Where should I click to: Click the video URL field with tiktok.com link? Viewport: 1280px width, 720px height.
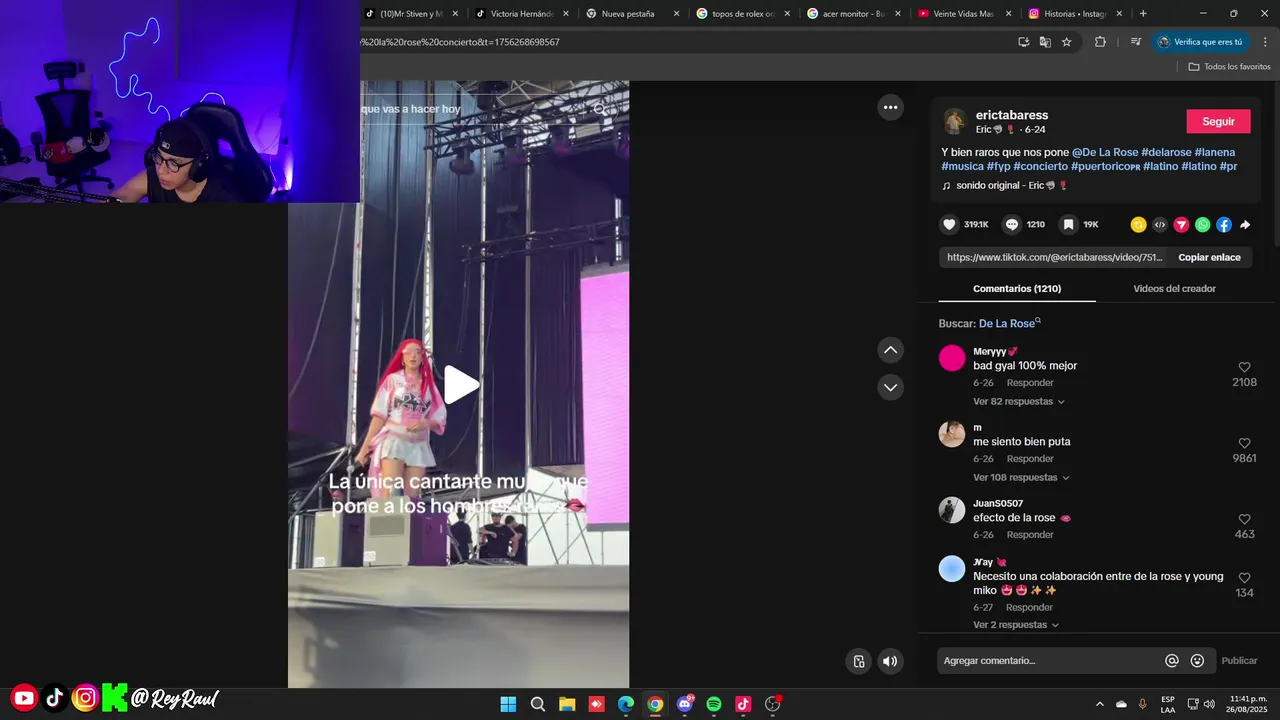1055,257
